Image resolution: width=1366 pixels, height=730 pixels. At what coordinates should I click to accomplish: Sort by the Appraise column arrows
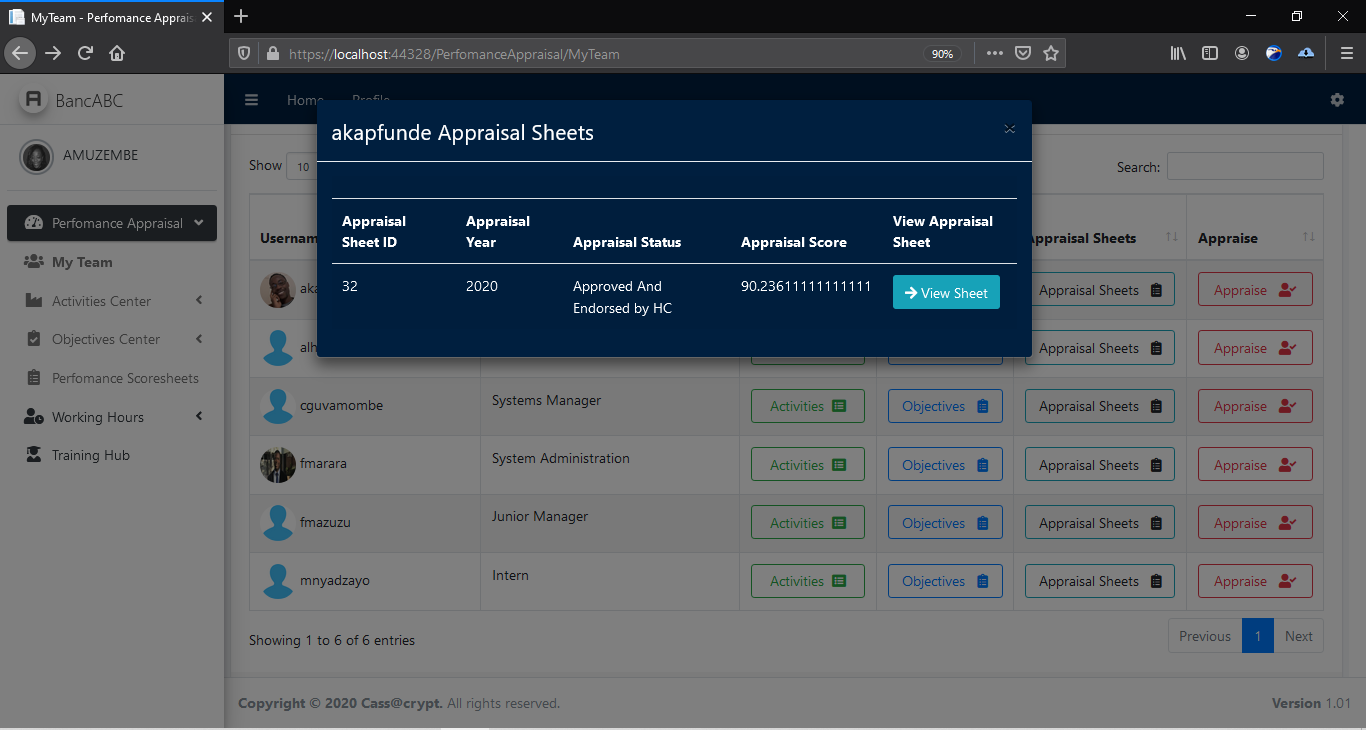[1308, 237]
